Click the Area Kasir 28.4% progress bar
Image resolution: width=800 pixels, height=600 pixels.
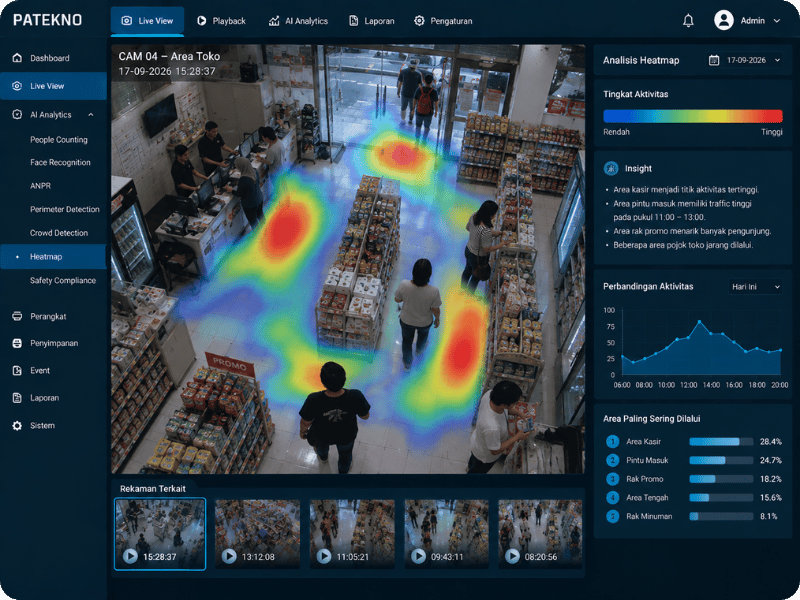721,442
